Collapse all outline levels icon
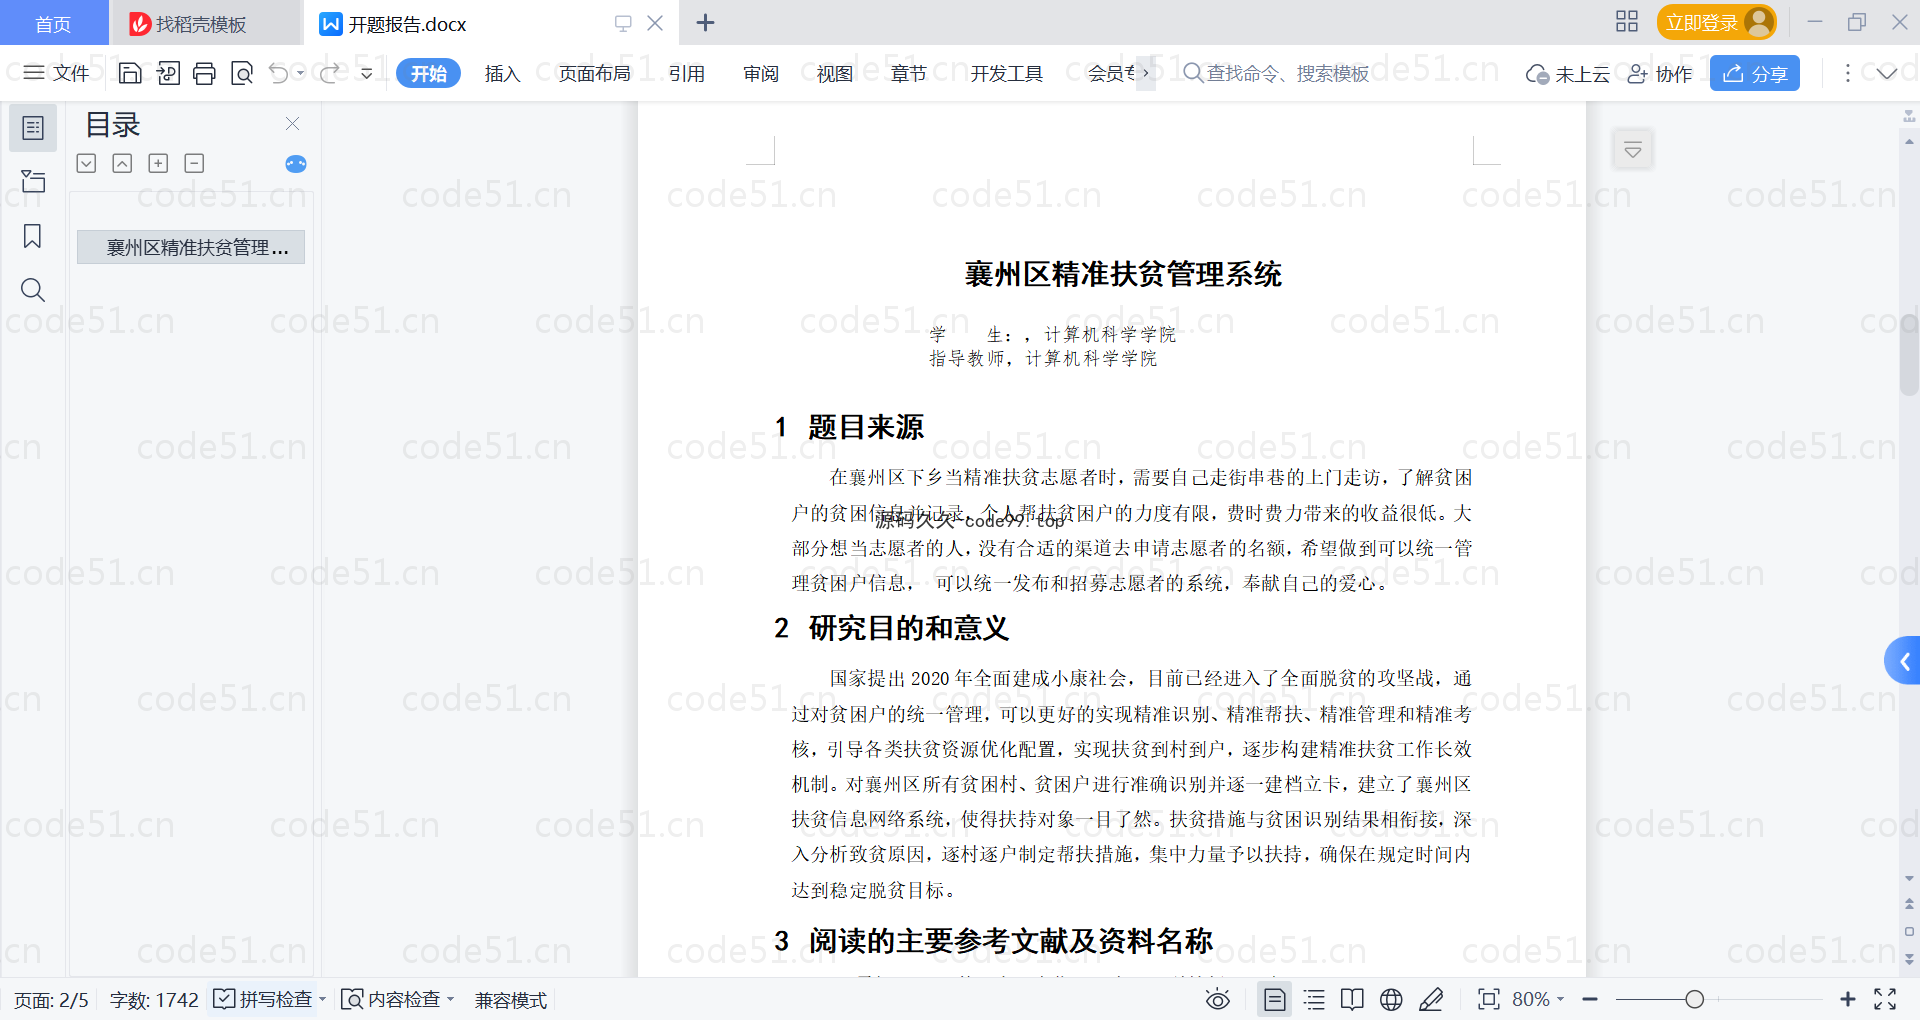The image size is (1920, 1020). point(122,163)
